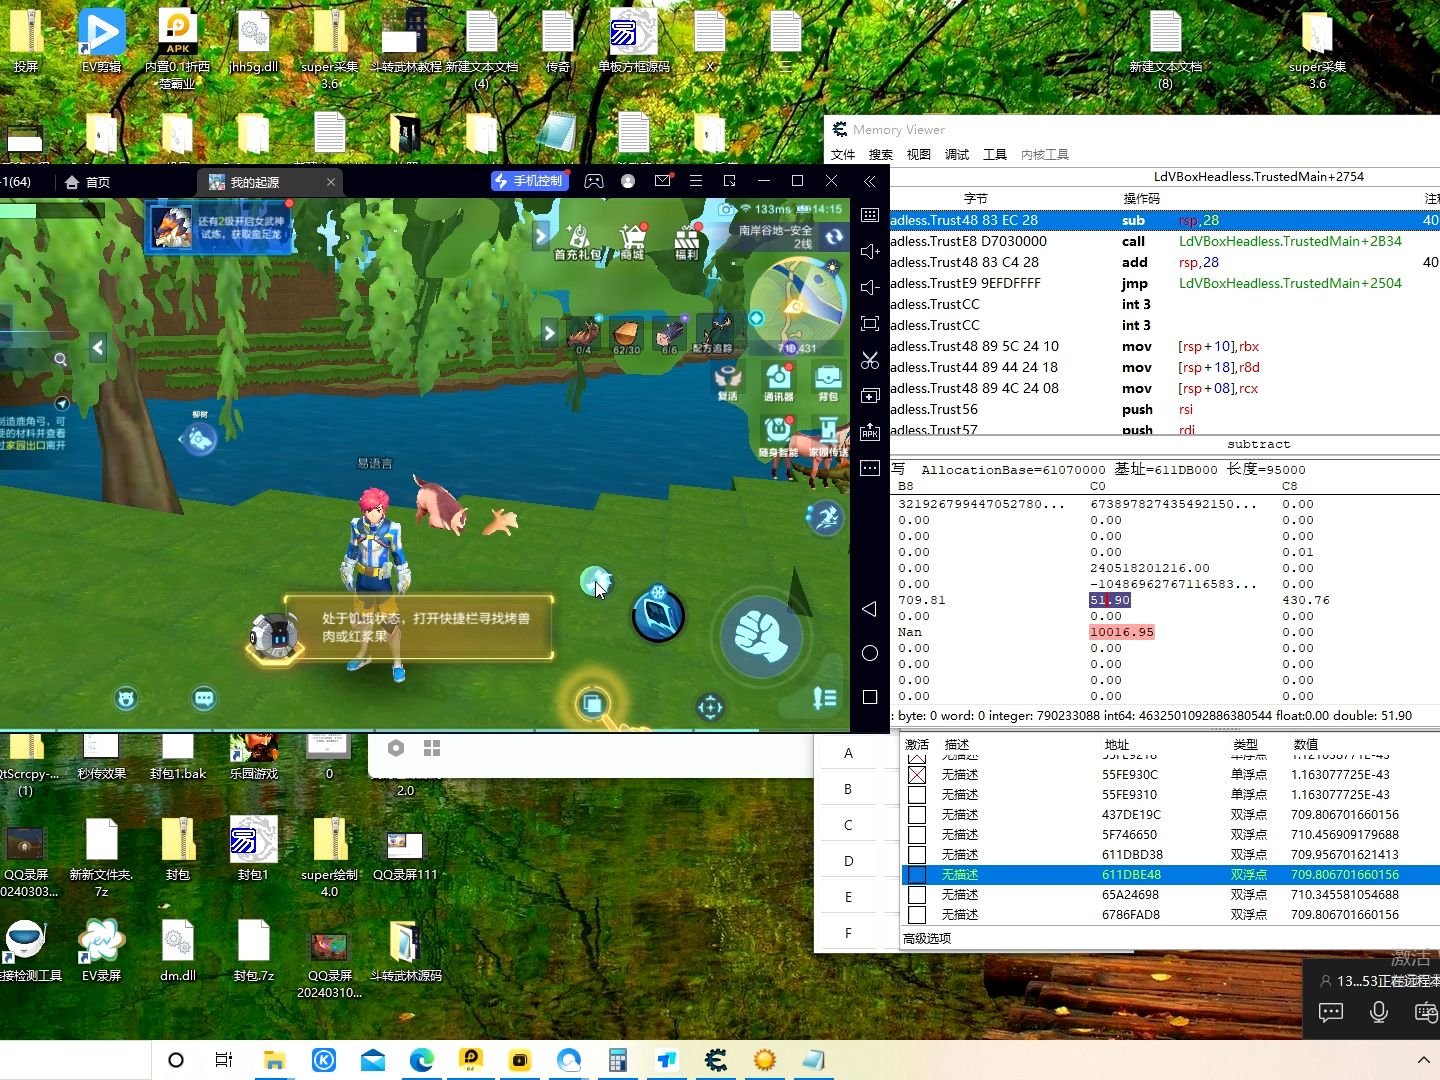Open the emulator keyboard mapping icon

click(870, 215)
